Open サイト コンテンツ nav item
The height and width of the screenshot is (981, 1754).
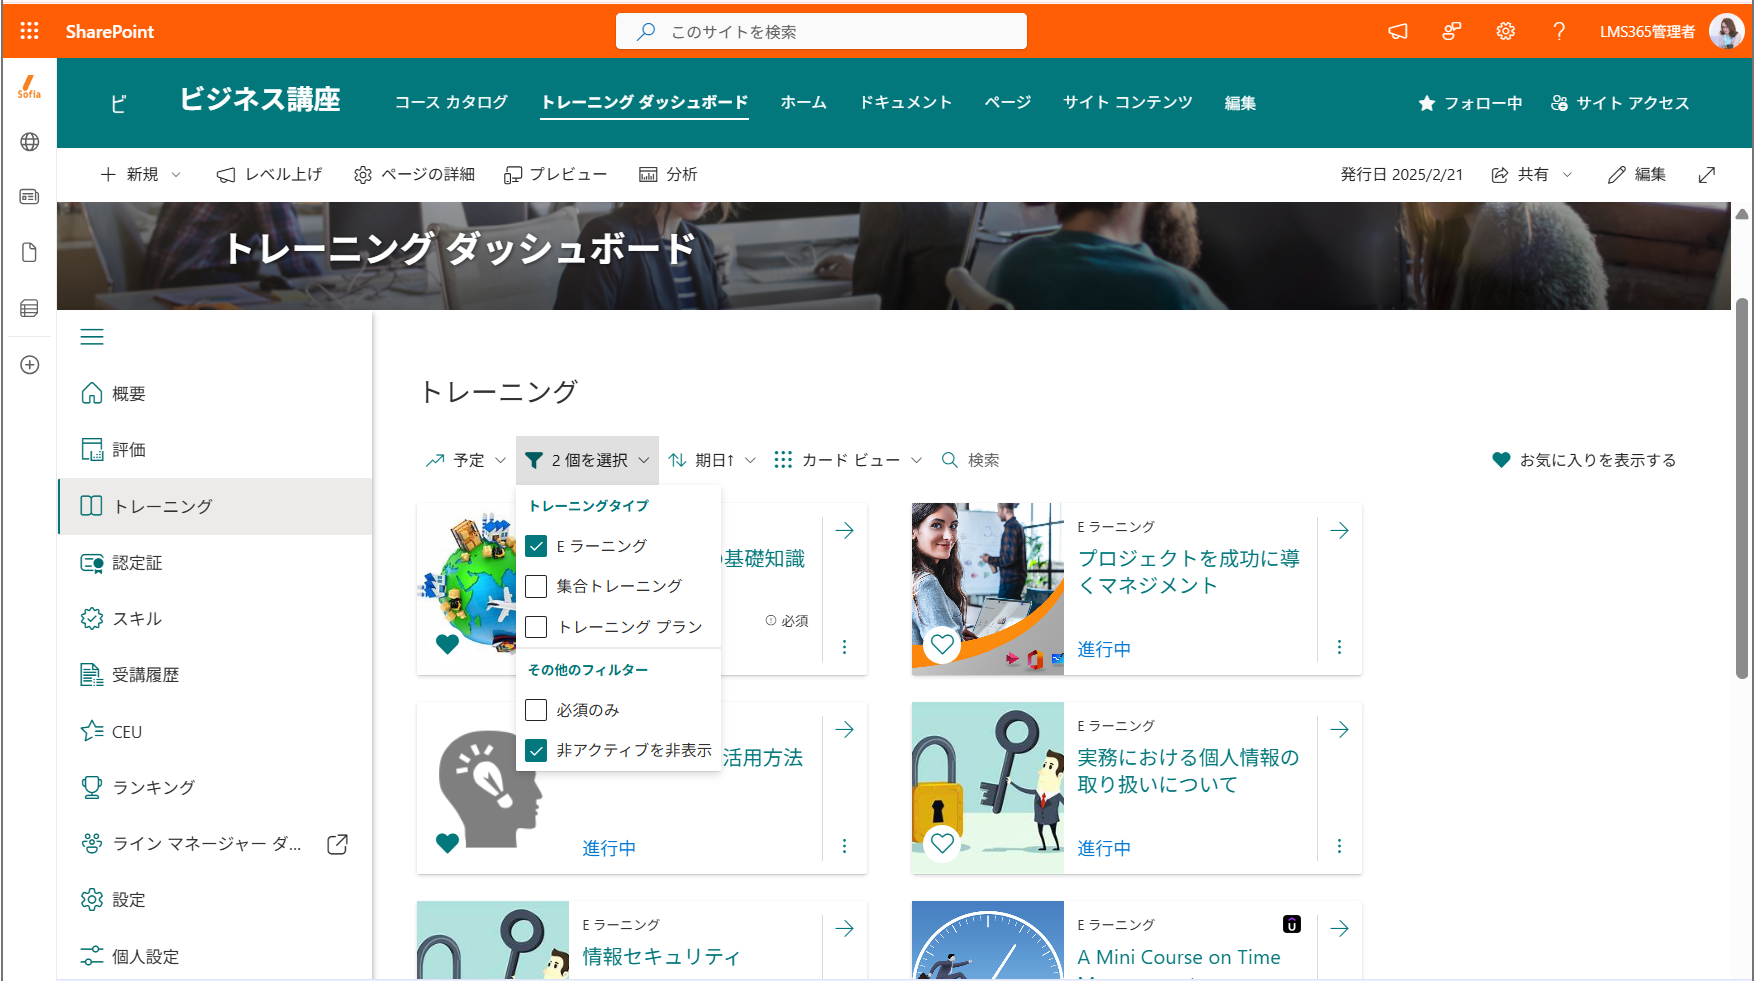[1127, 102]
